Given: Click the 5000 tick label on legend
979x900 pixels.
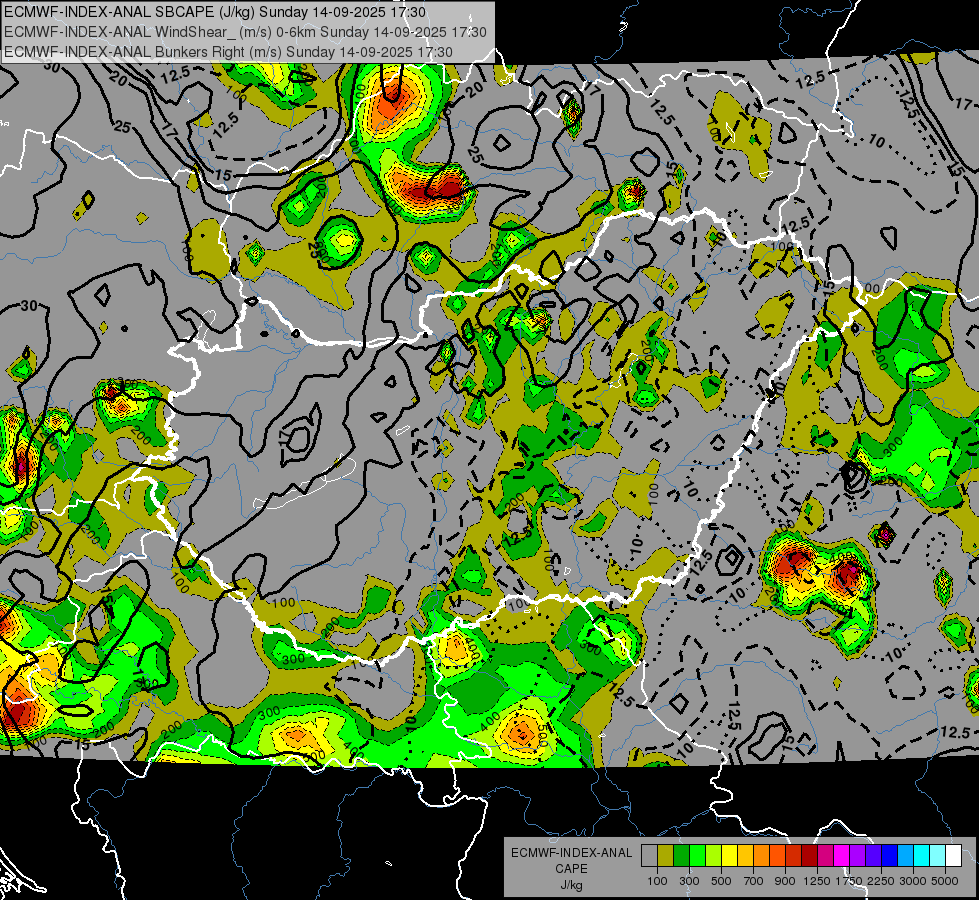Looking at the screenshot, I should coord(945,881).
